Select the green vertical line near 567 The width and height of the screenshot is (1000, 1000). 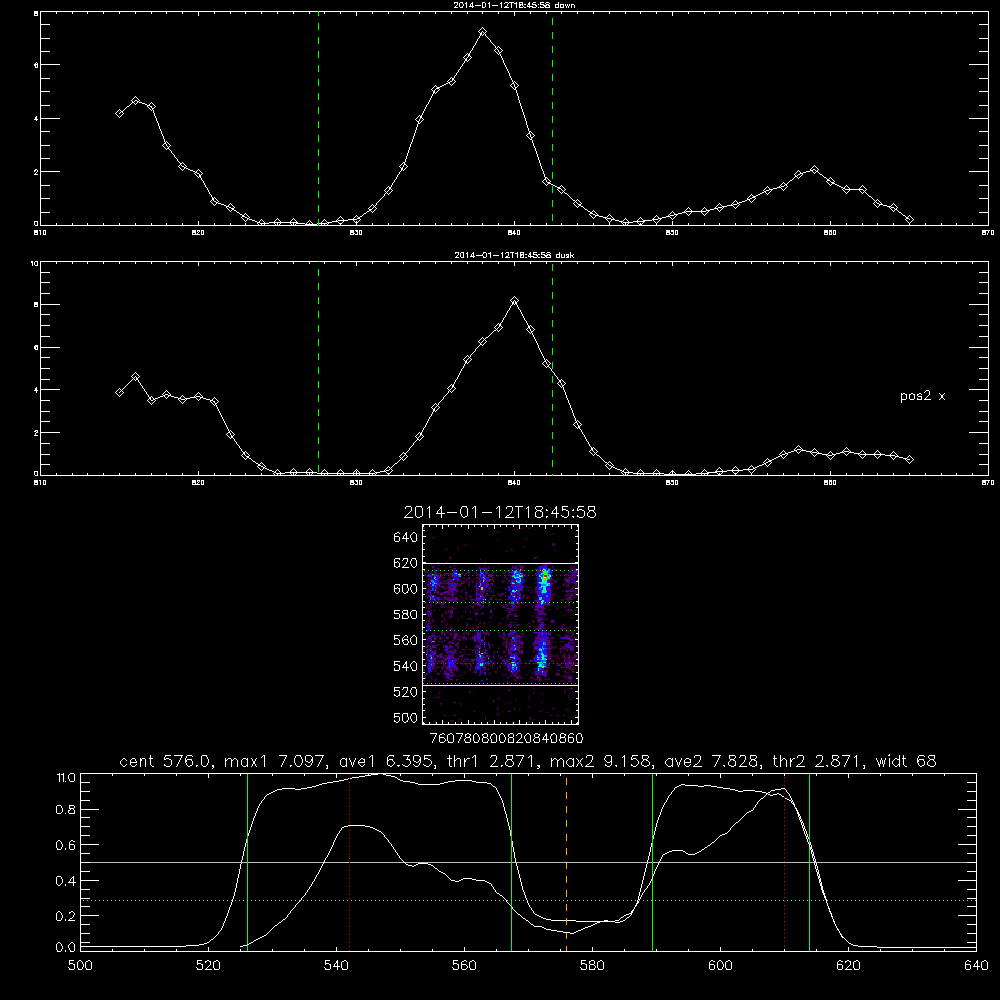tap(511, 862)
